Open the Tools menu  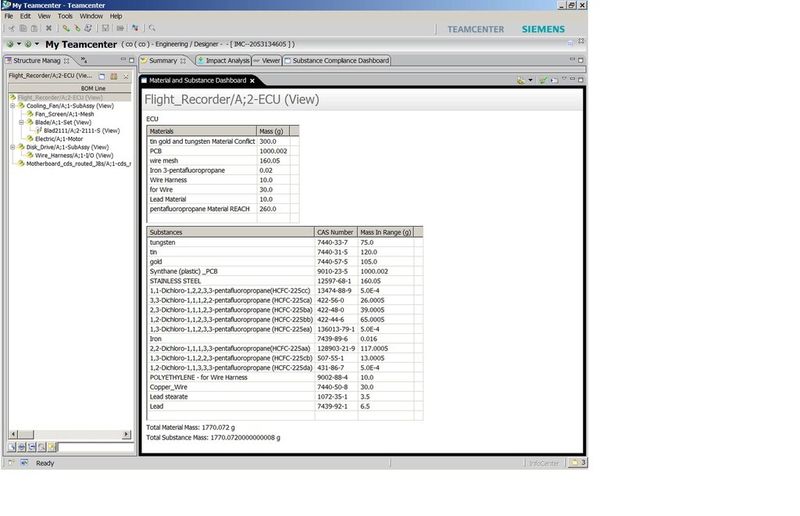[65, 16]
